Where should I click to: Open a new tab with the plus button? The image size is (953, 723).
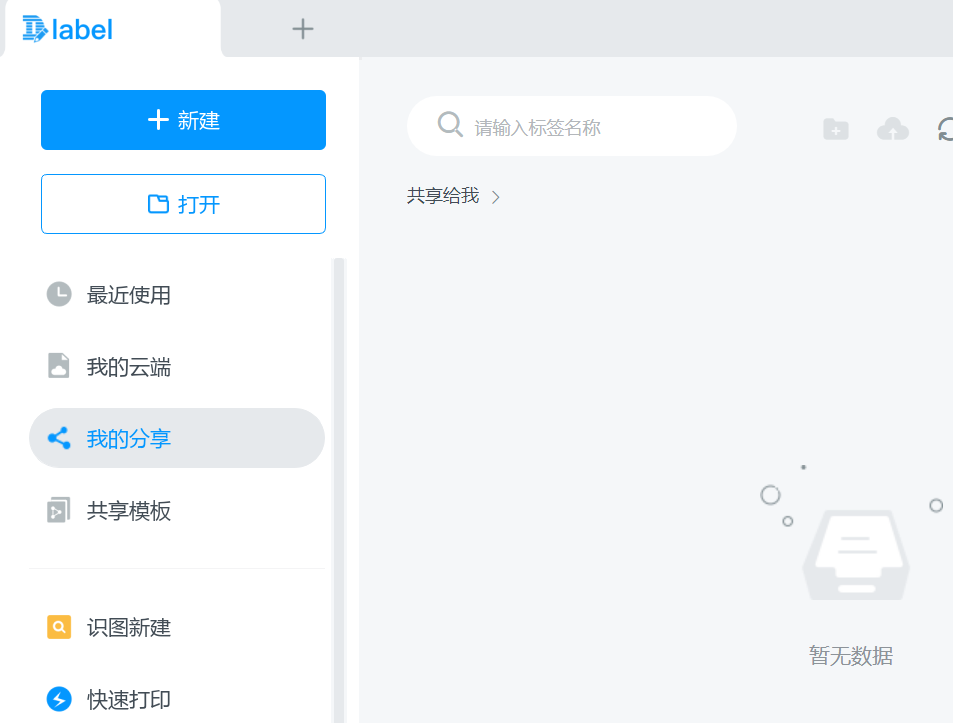[301, 29]
